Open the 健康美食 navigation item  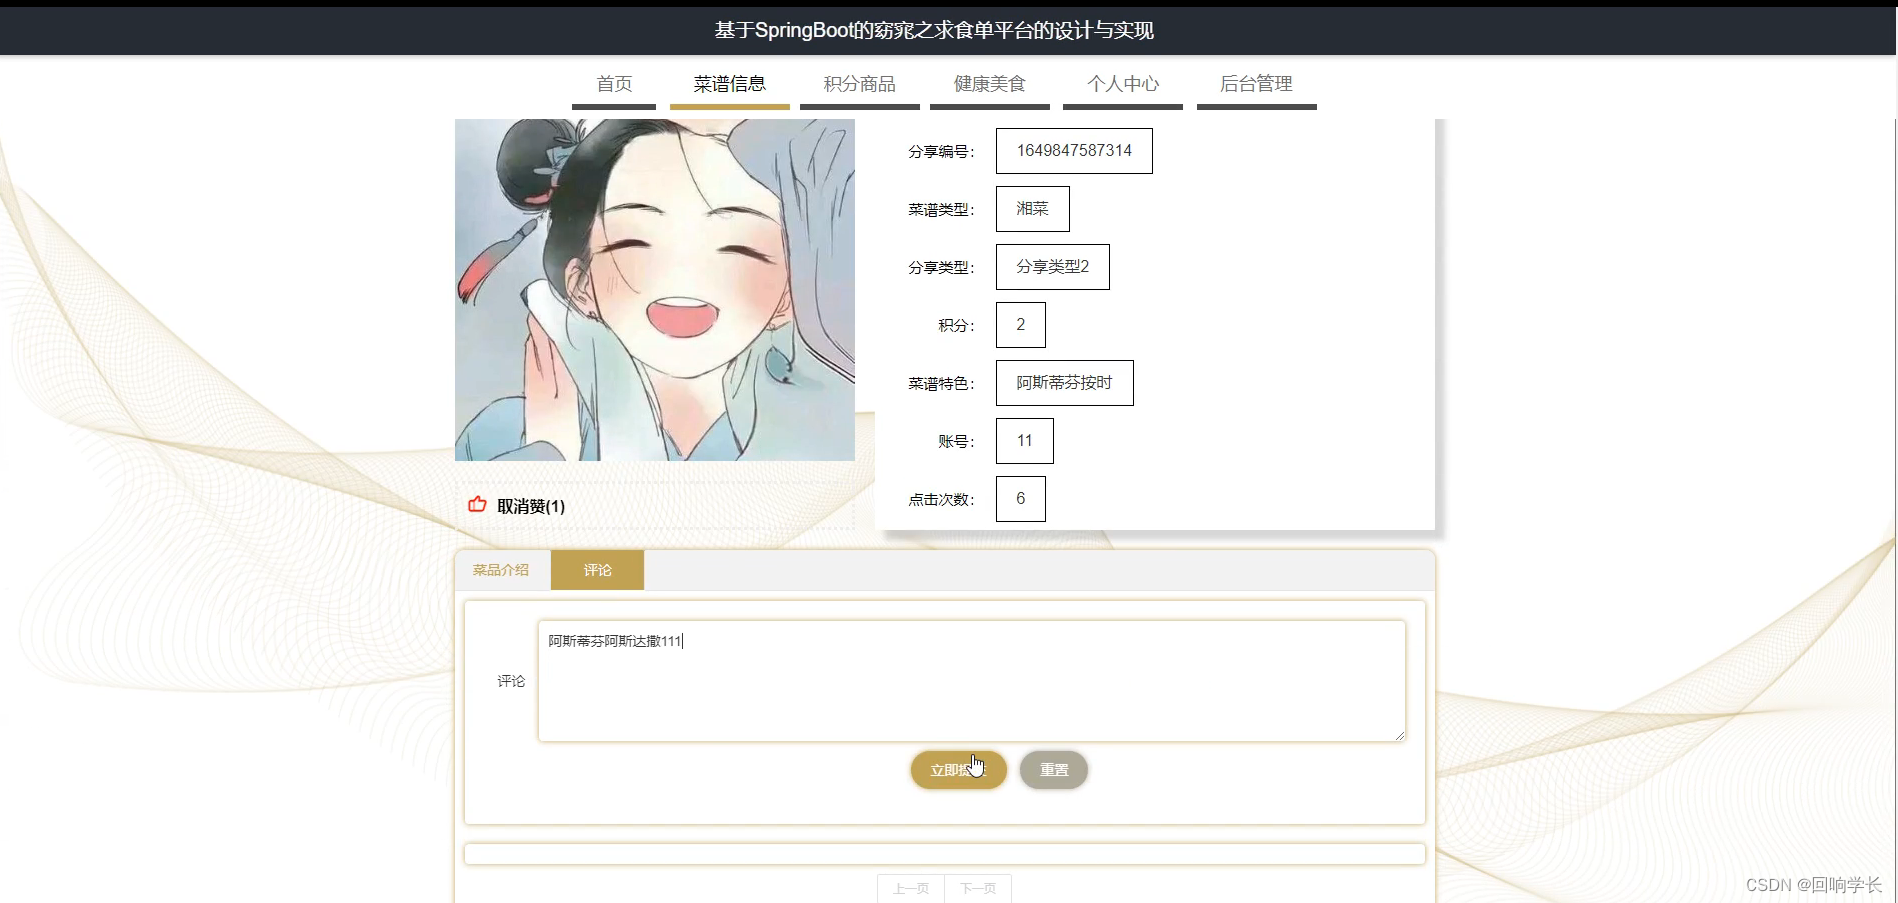click(988, 84)
